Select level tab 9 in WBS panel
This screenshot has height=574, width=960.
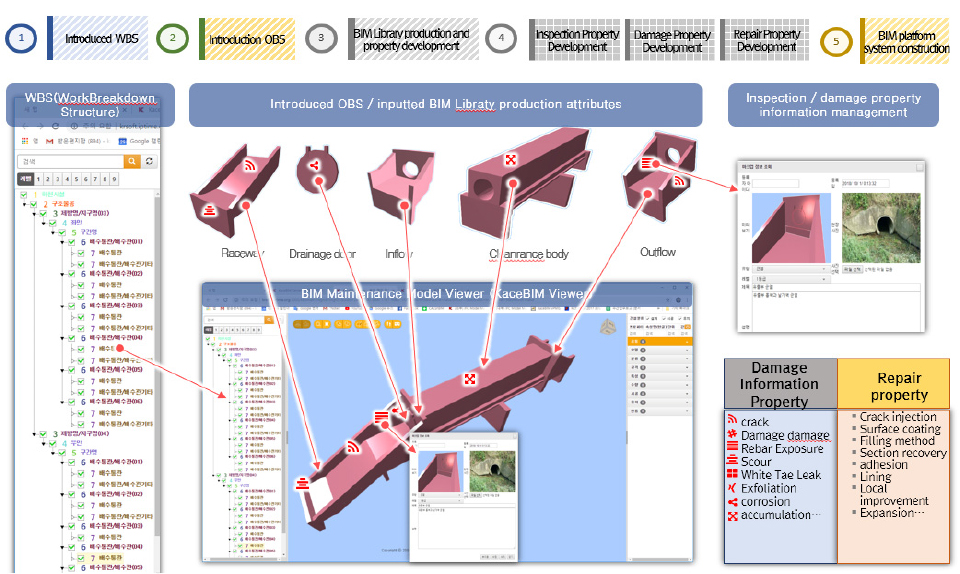click(114, 179)
